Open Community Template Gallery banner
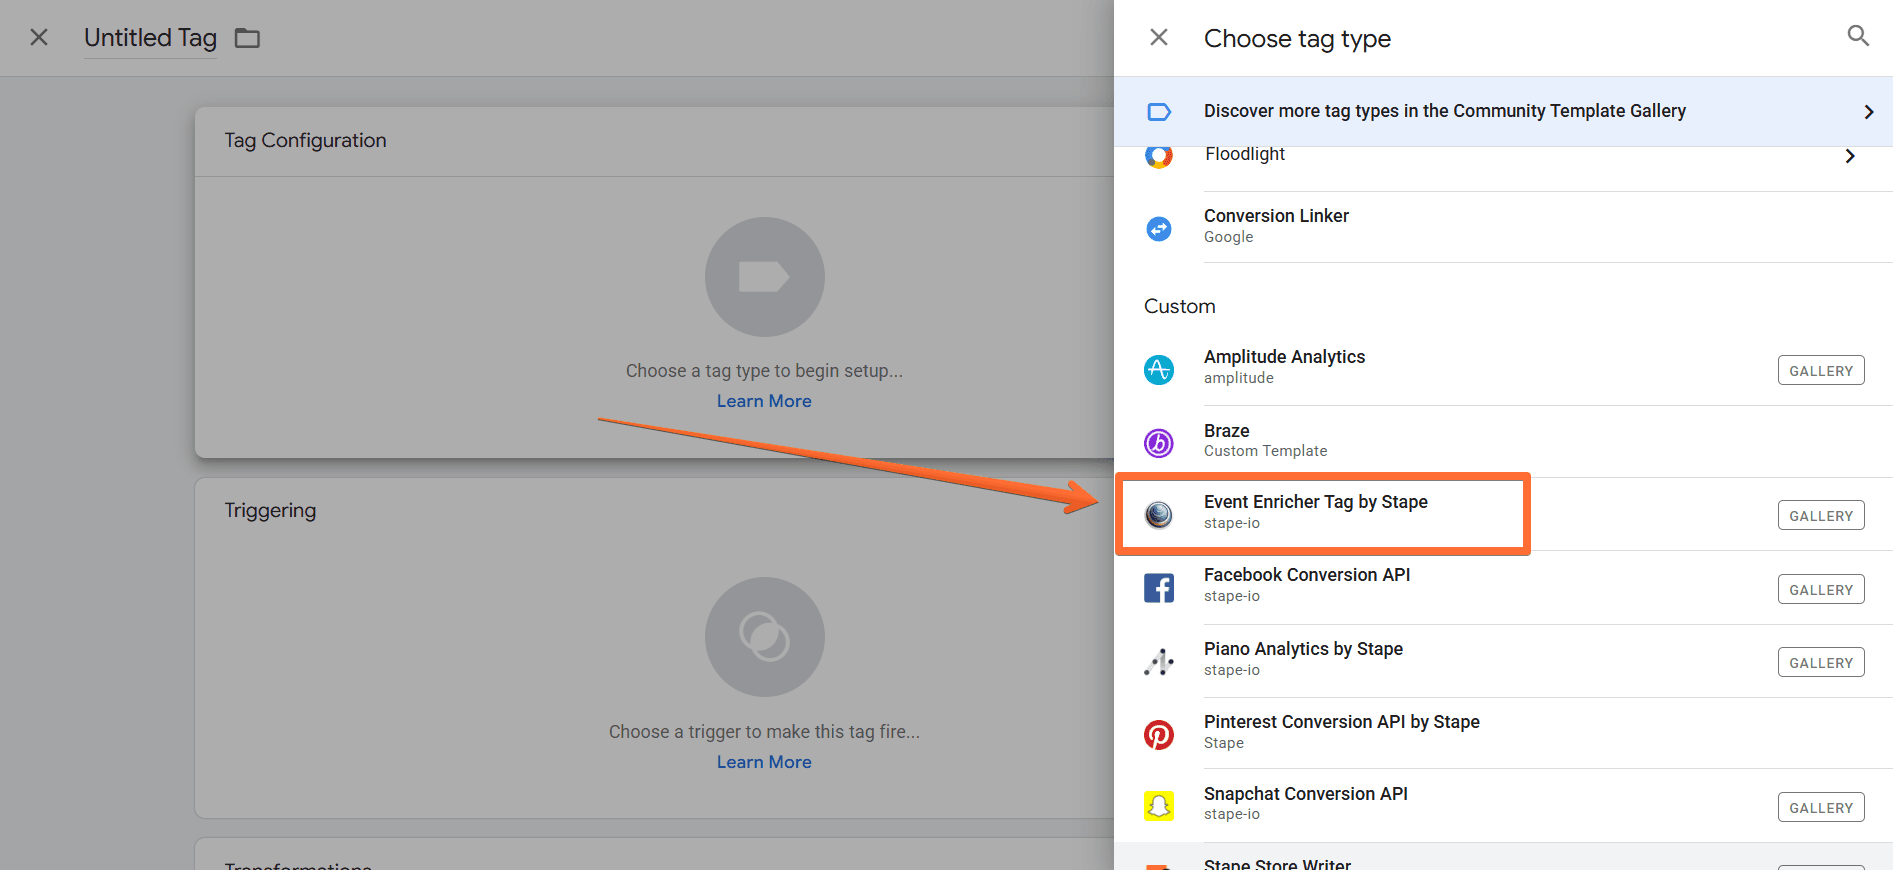 click(1503, 111)
